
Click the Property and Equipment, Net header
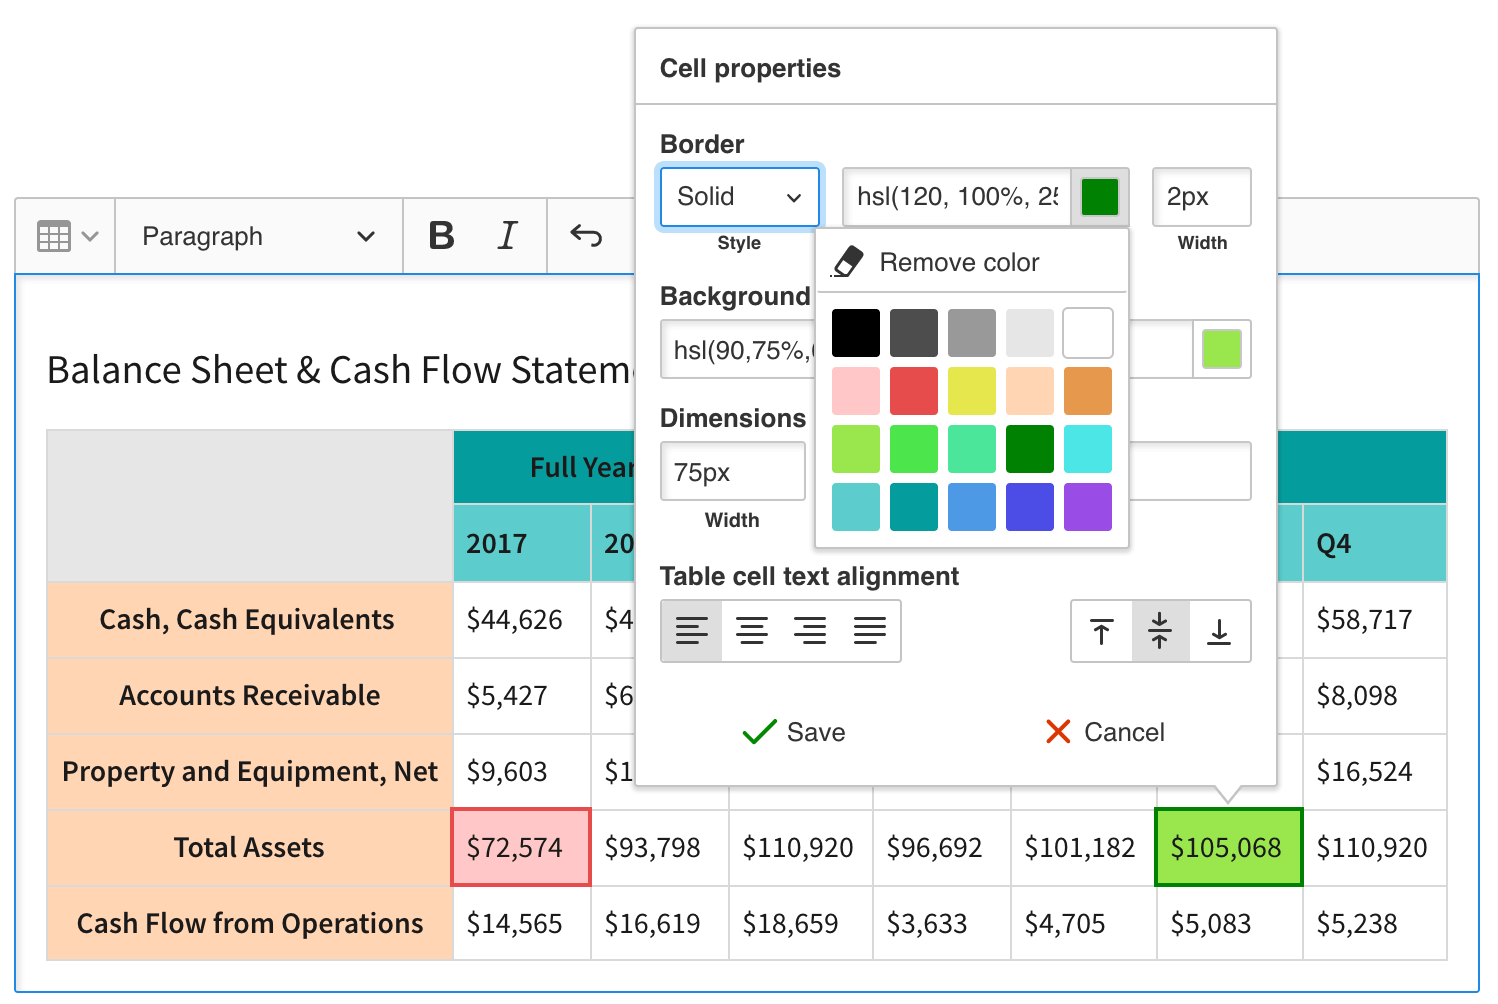[250, 771]
